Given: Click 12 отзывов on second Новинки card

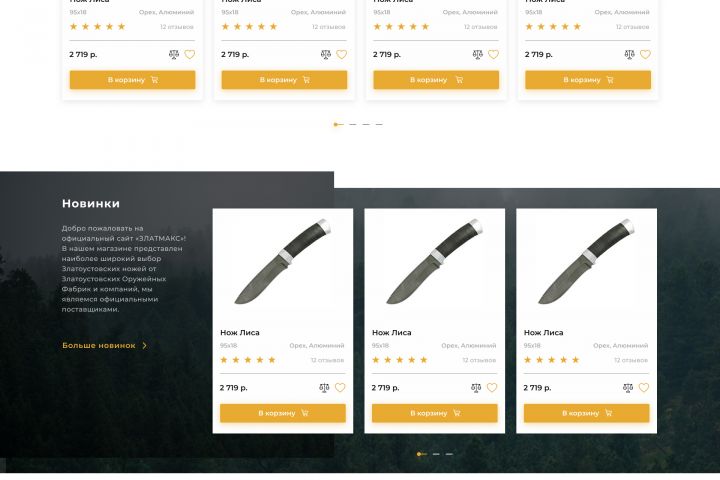Looking at the screenshot, I should [x=479, y=360].
